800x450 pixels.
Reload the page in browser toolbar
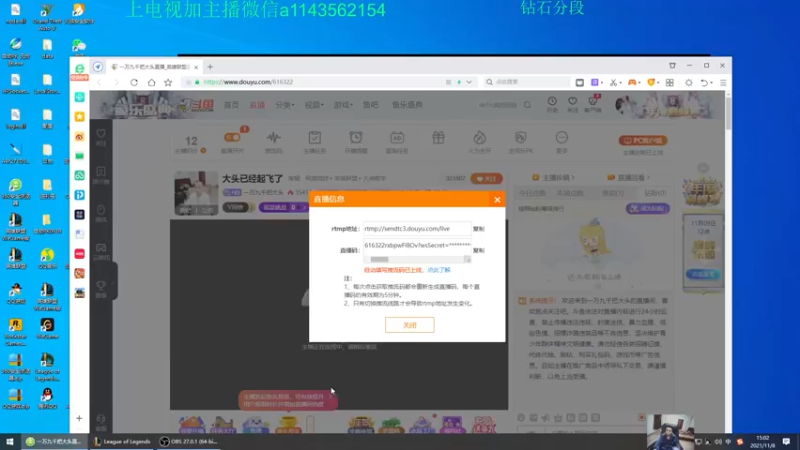(134, 82)
